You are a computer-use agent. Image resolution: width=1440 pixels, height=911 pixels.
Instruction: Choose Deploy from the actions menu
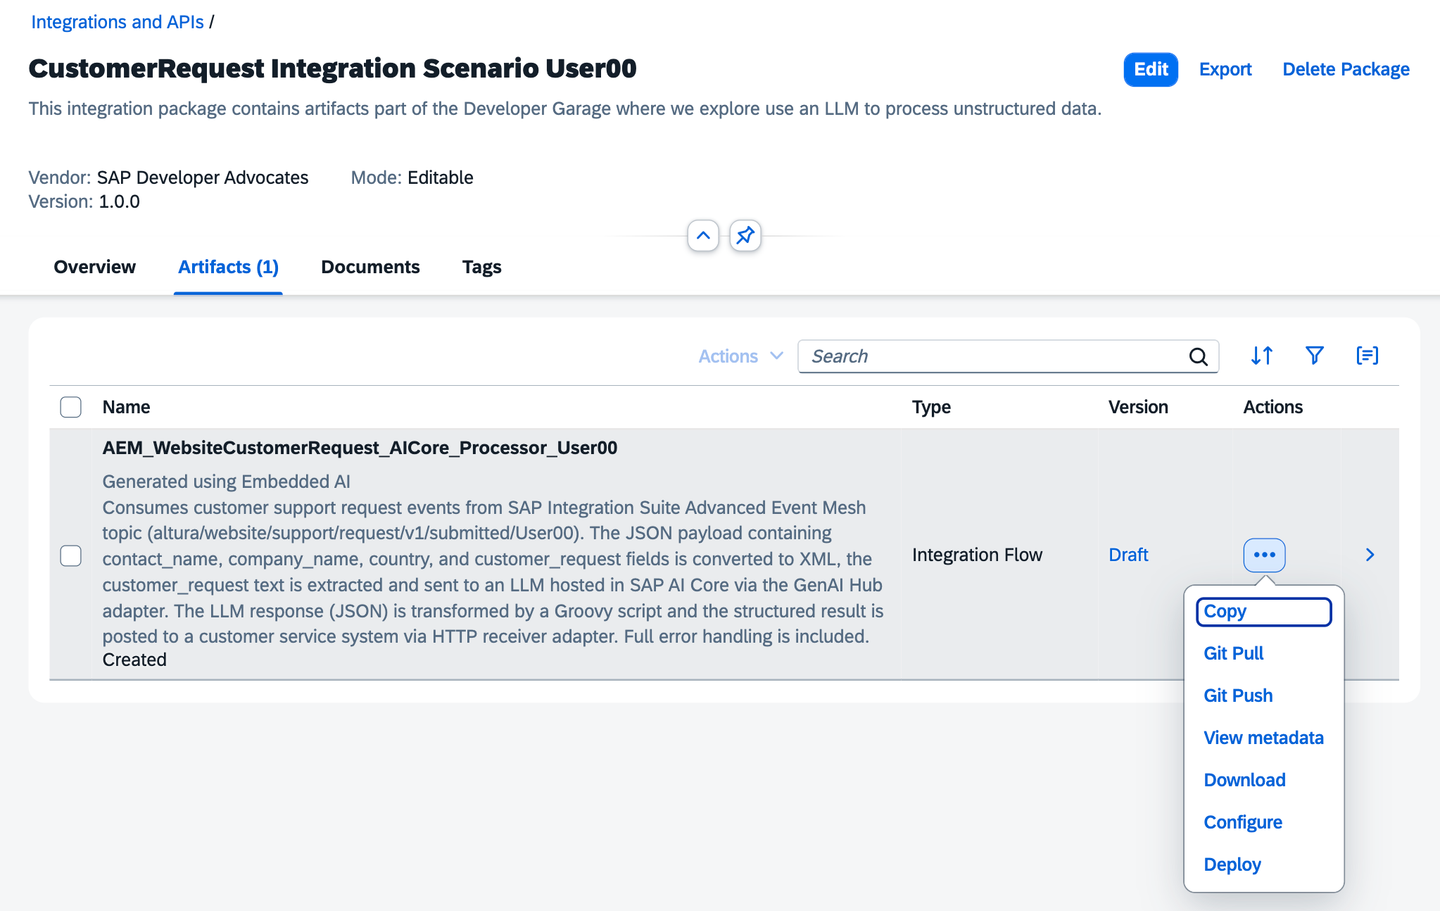(x=1232, y=865)
